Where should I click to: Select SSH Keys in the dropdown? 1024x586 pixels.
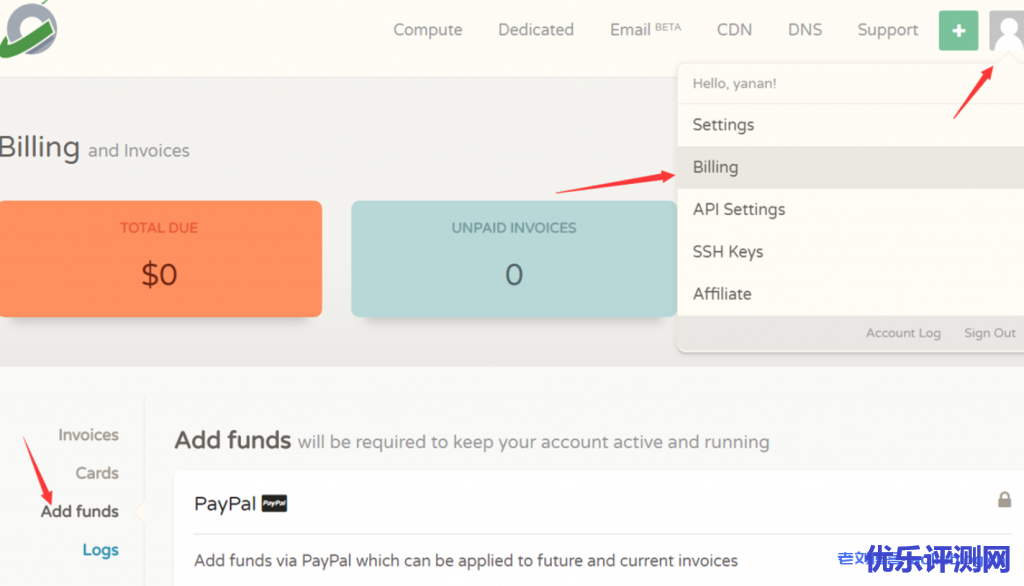[728, 251]
